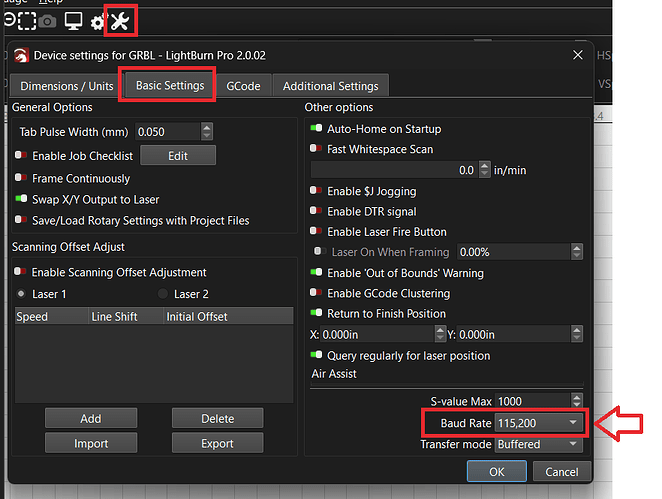Click whitespace scan speed stepper
The width and height of the screenshot is (662, 499).
pos(485,170)
